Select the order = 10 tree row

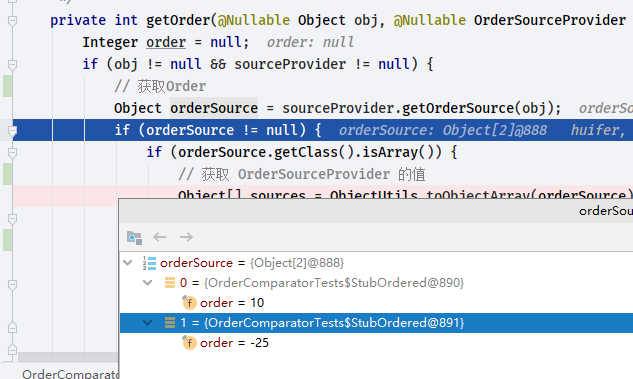click(376, 303)
